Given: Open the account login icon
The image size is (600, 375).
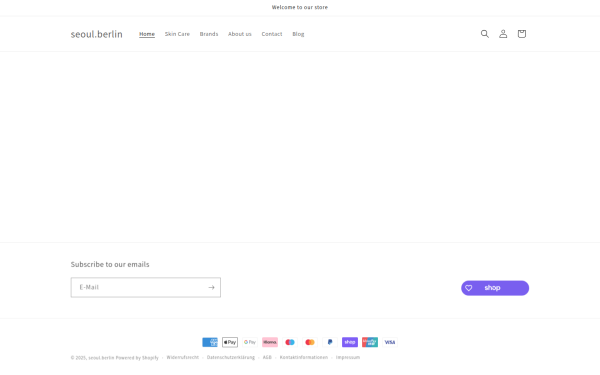Looking at the screenshot, I should (503, 34).
